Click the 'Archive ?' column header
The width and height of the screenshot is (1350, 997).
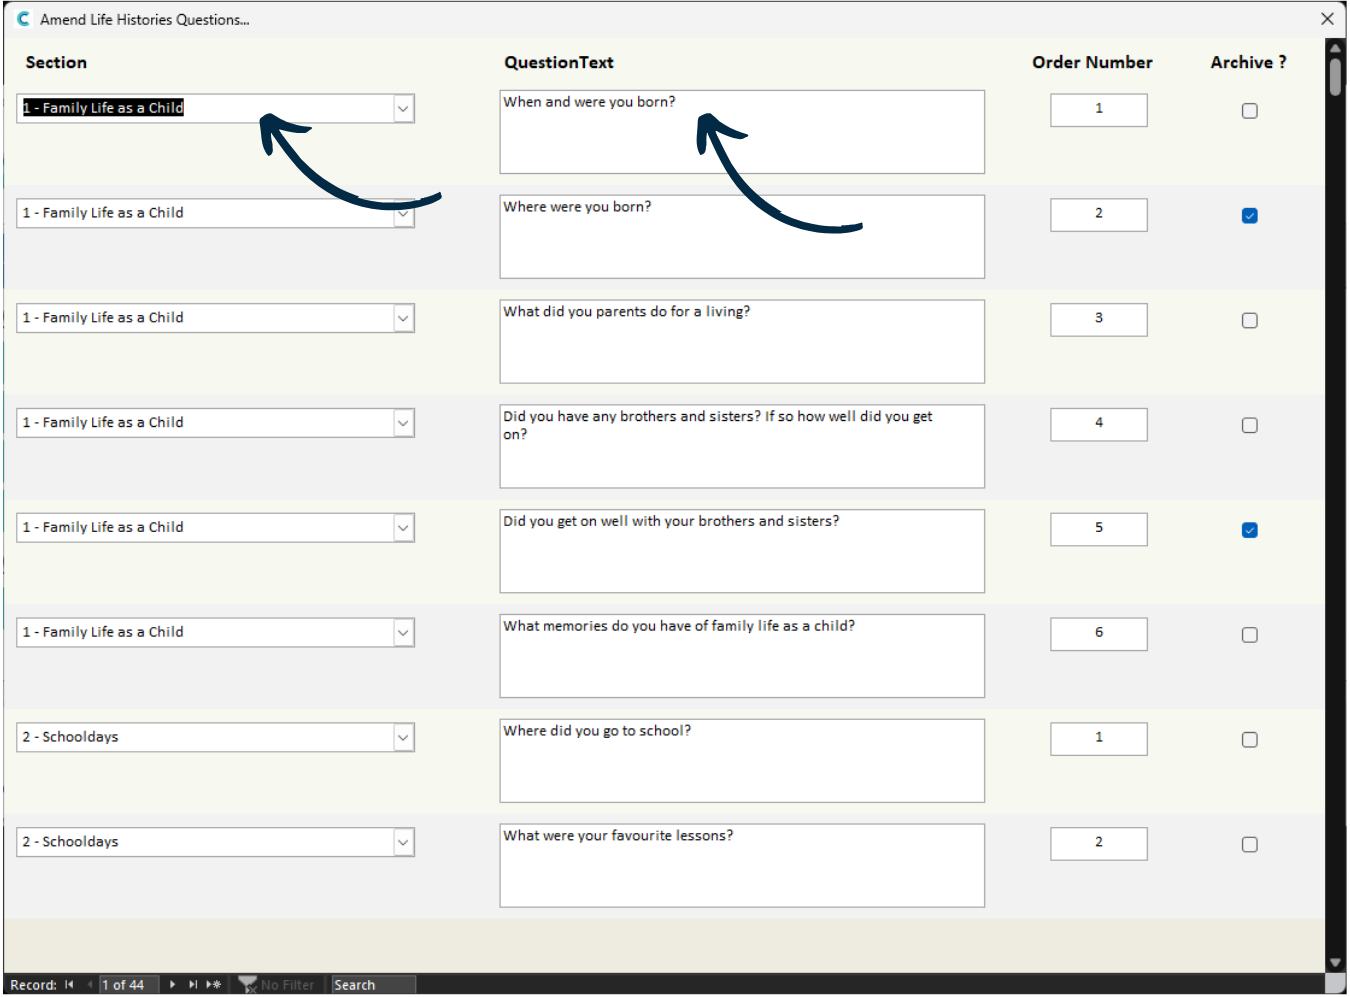(1248, 62)
